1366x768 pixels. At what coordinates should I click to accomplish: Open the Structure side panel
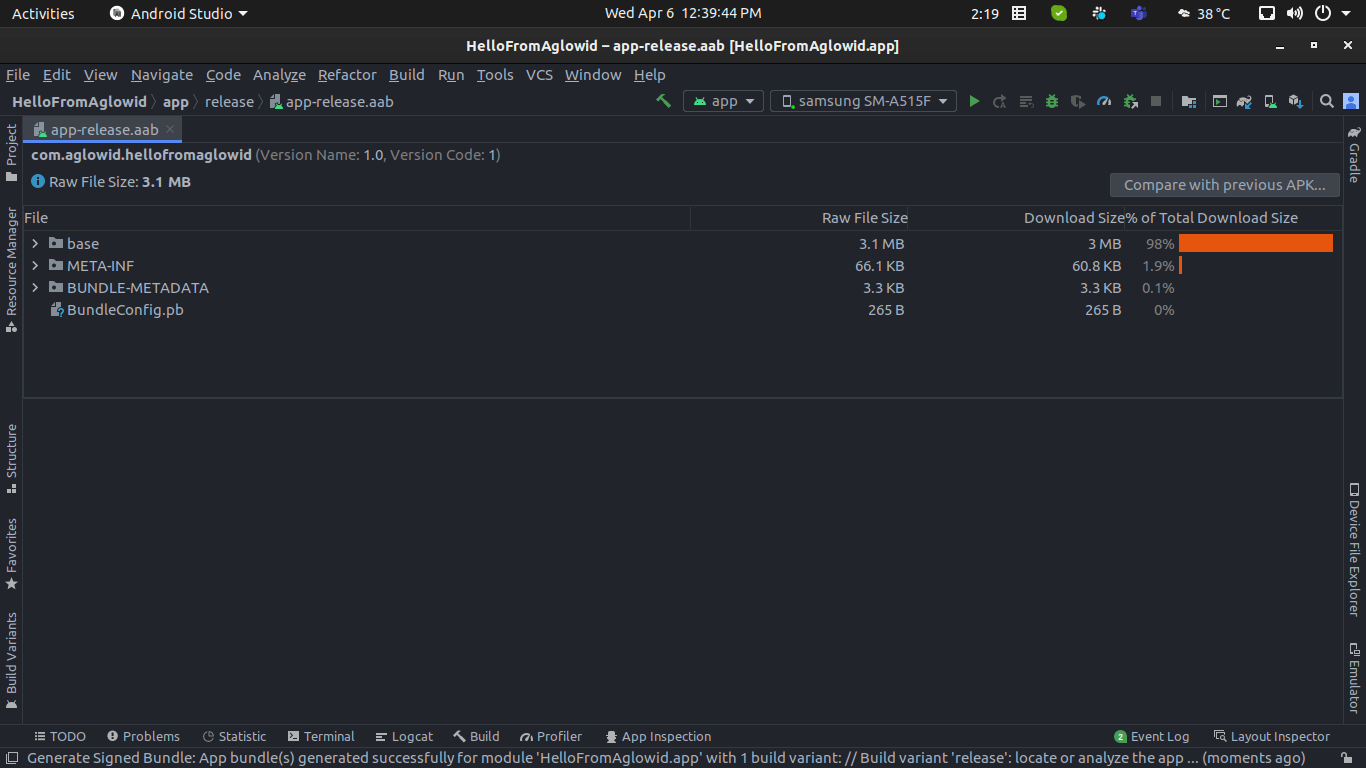click(11, 459)
